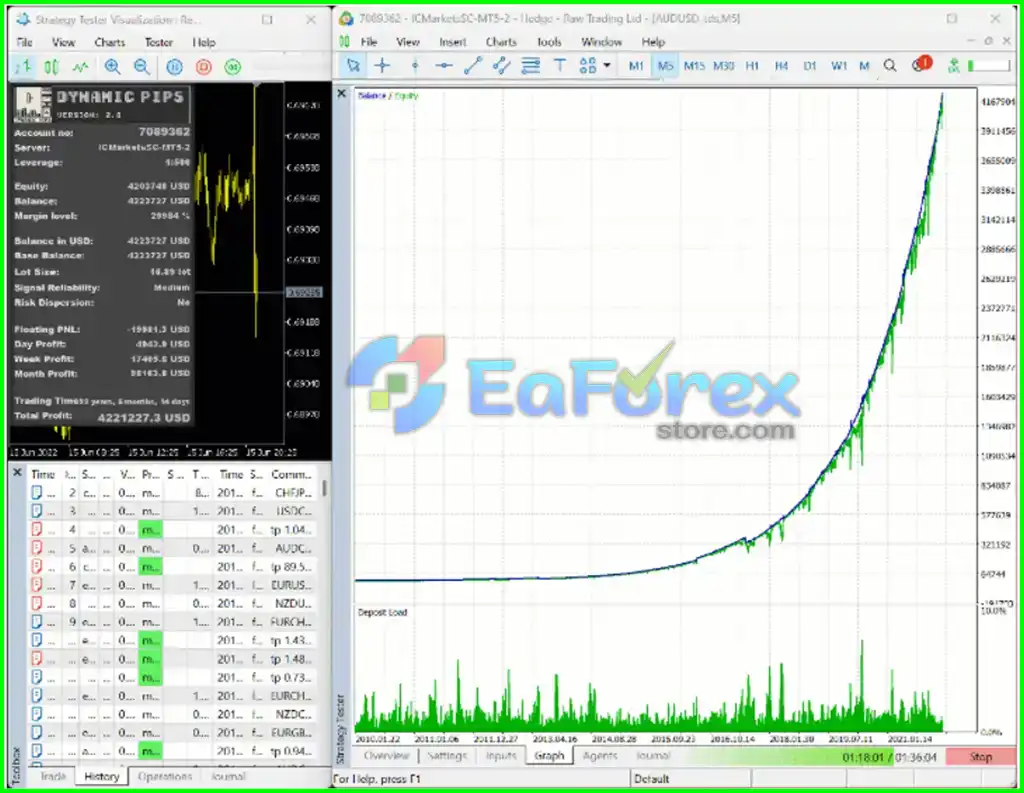
Task: Switch to M15 timeframe
Action: tap(694, 66)
